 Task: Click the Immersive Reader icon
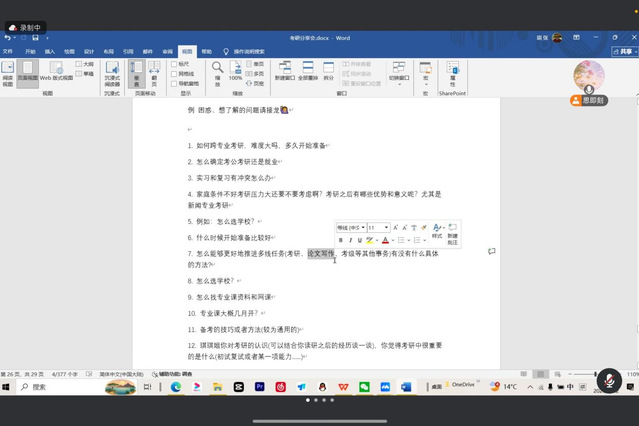(112, 69)
